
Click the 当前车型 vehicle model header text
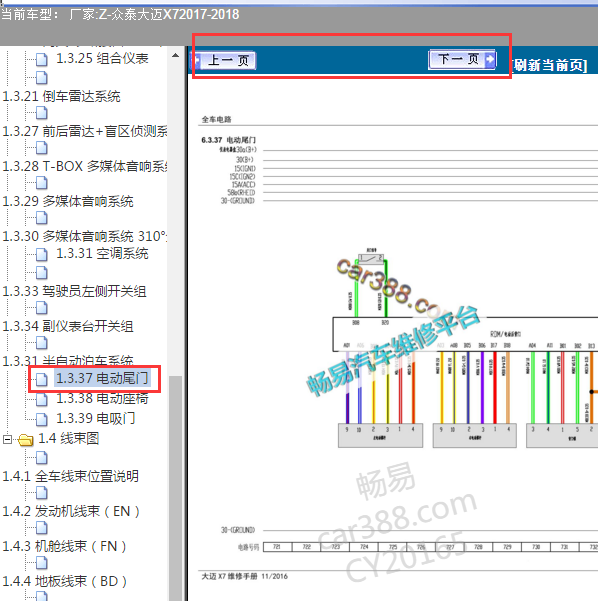point(120,15)
